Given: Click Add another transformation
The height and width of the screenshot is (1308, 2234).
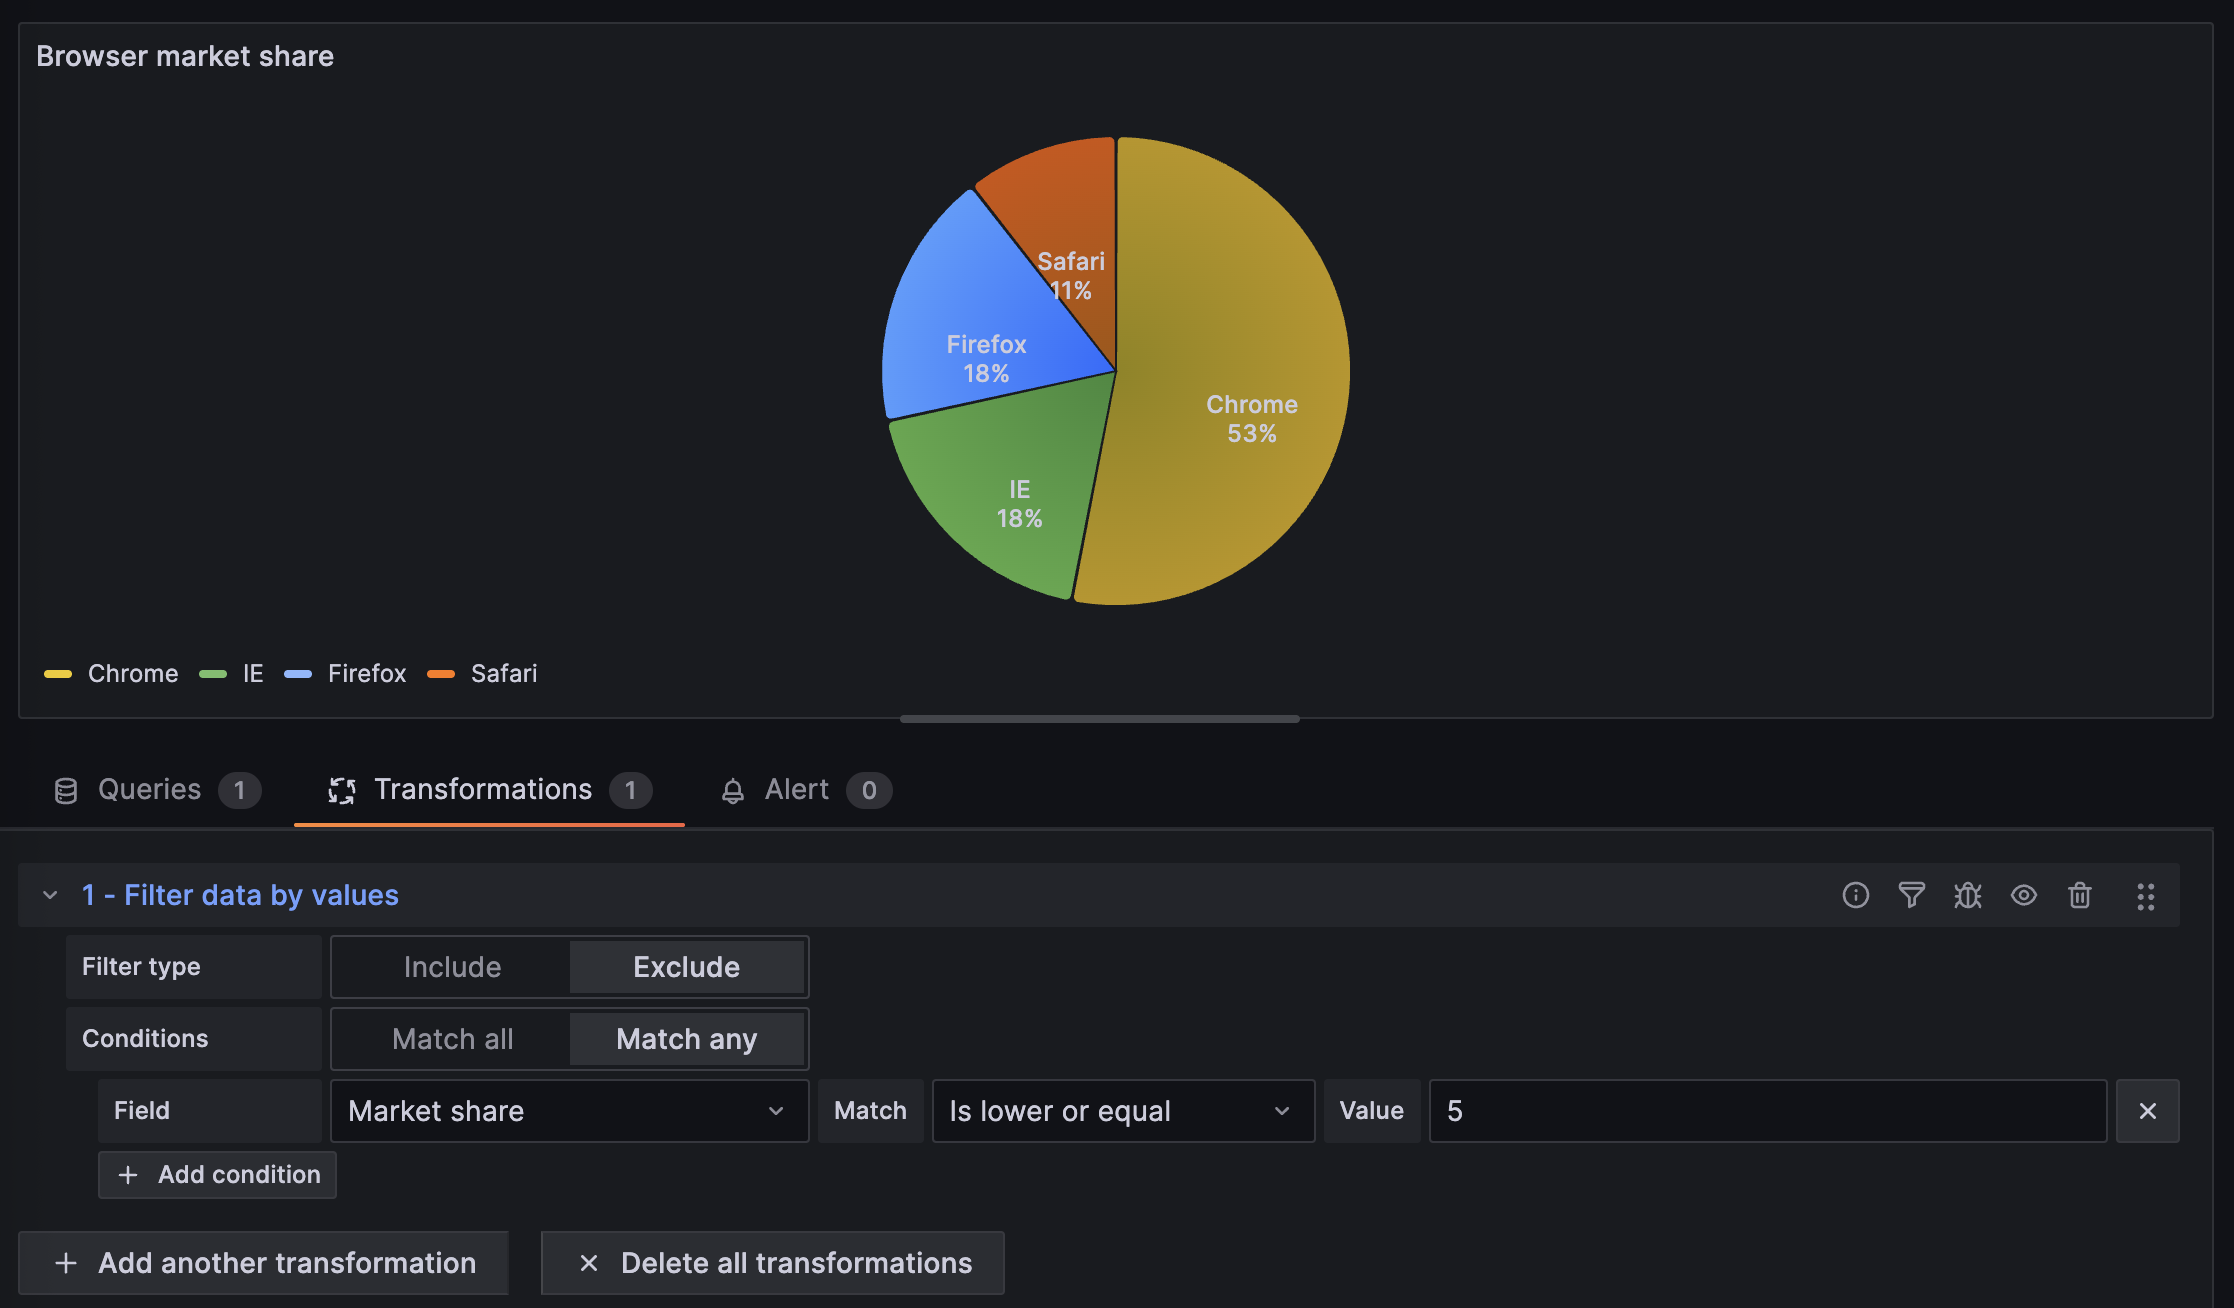Looking at the screenshot, I should tap(264, 1262).
